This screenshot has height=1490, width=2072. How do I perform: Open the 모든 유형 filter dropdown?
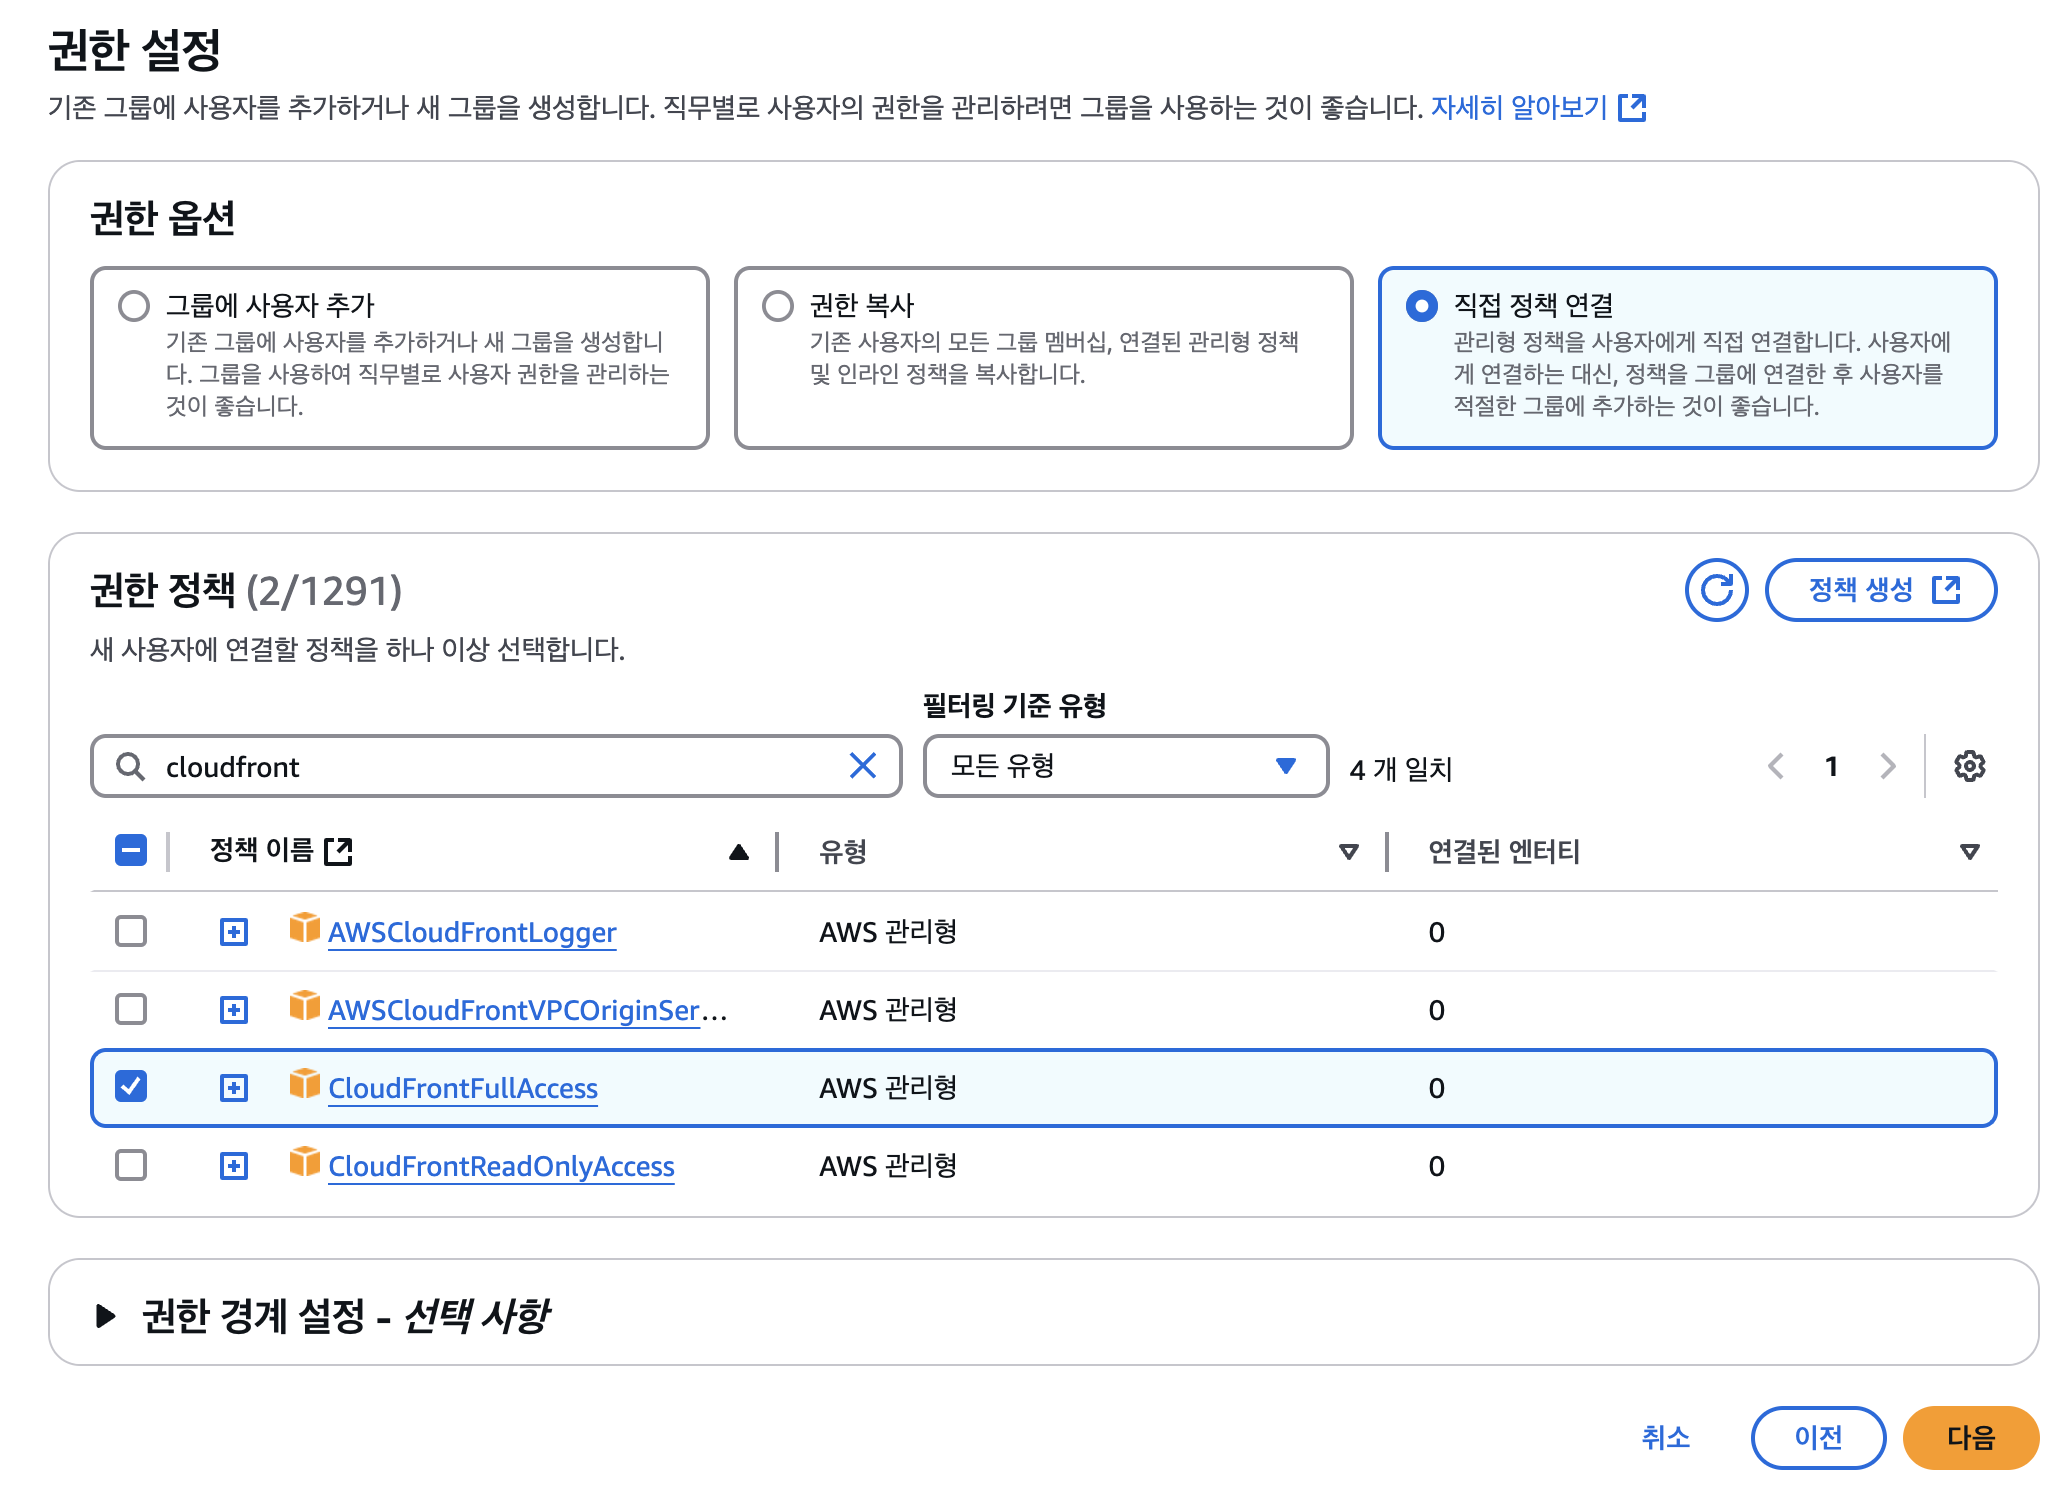(1125, 766)
